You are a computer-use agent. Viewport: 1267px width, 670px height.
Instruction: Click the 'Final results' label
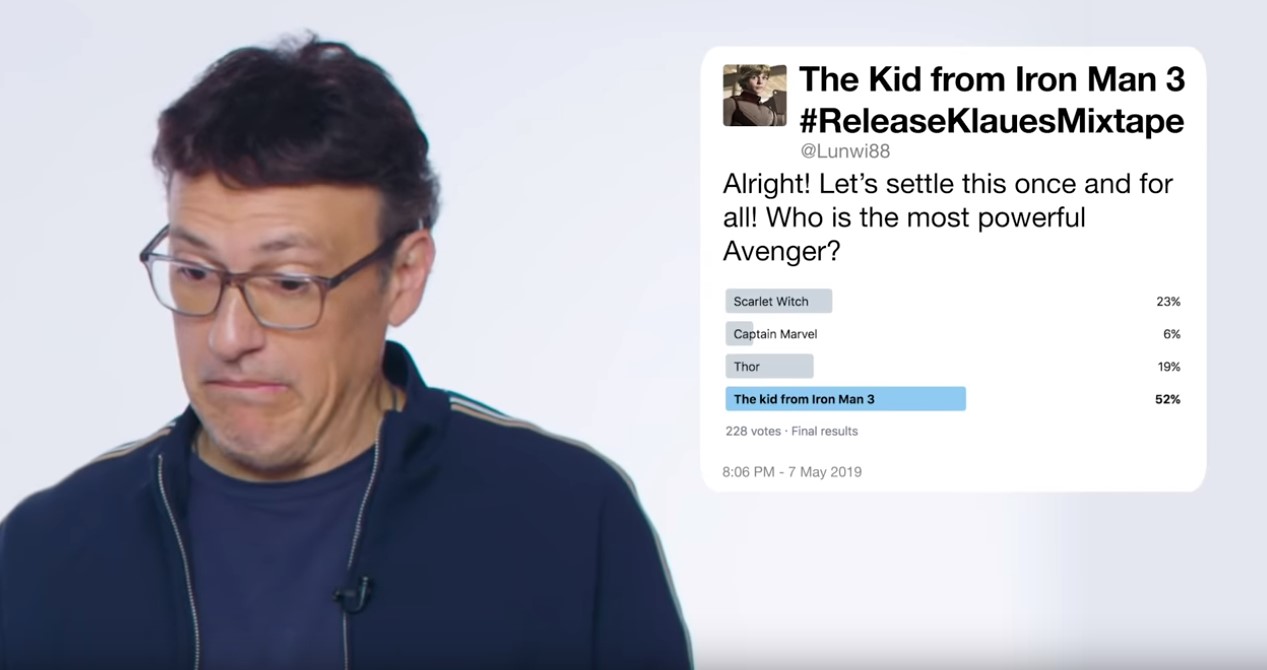pyautogui.click(x=825, y=431)
